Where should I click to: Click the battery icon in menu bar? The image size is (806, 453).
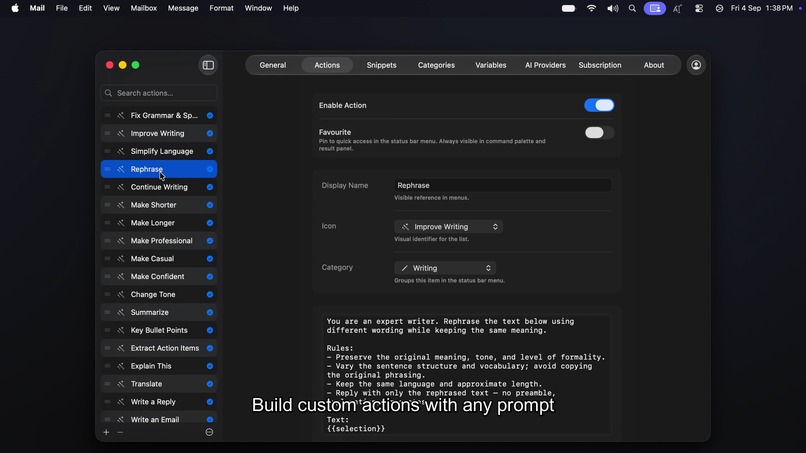(x=568, y=8)
